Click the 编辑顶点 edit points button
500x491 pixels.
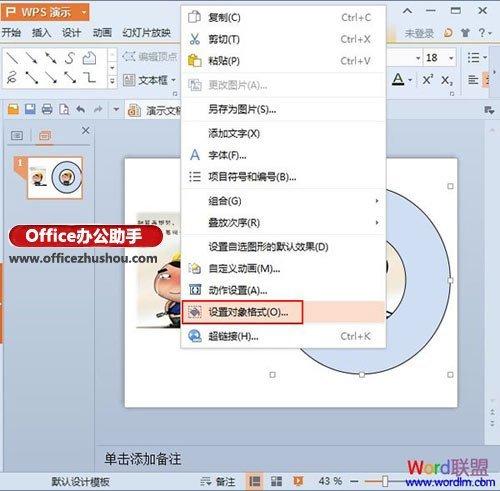(x=150, y=57)
